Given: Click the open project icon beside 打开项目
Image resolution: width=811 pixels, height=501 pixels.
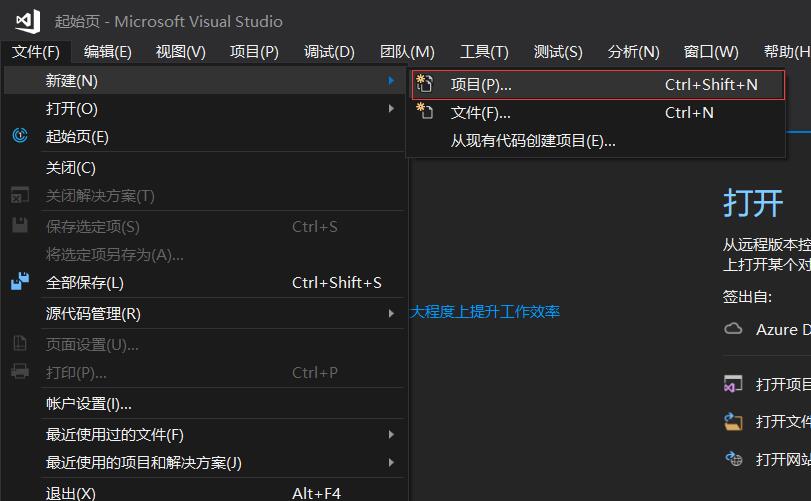Looking at the screenshot, I should pyautogui.click(x=733, y=384).
